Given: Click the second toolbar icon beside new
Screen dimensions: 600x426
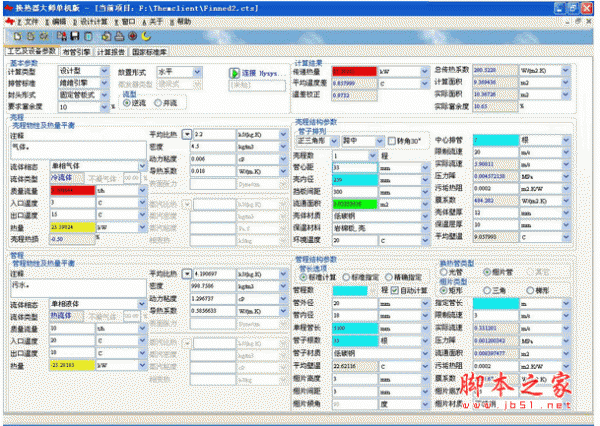Looking at the screenshot, I should click(31, 36).
